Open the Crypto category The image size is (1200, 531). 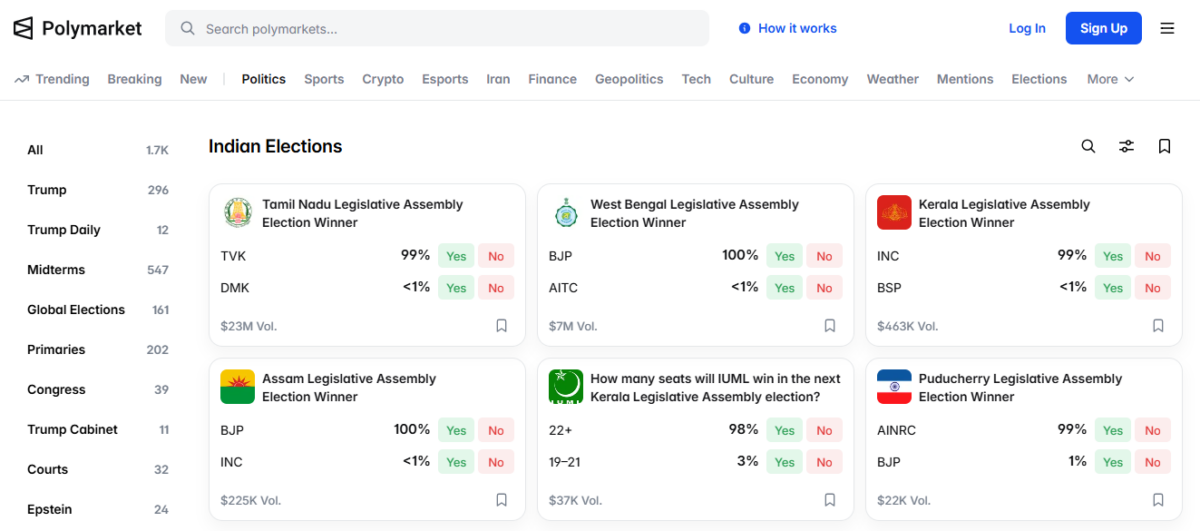(383, 79)
